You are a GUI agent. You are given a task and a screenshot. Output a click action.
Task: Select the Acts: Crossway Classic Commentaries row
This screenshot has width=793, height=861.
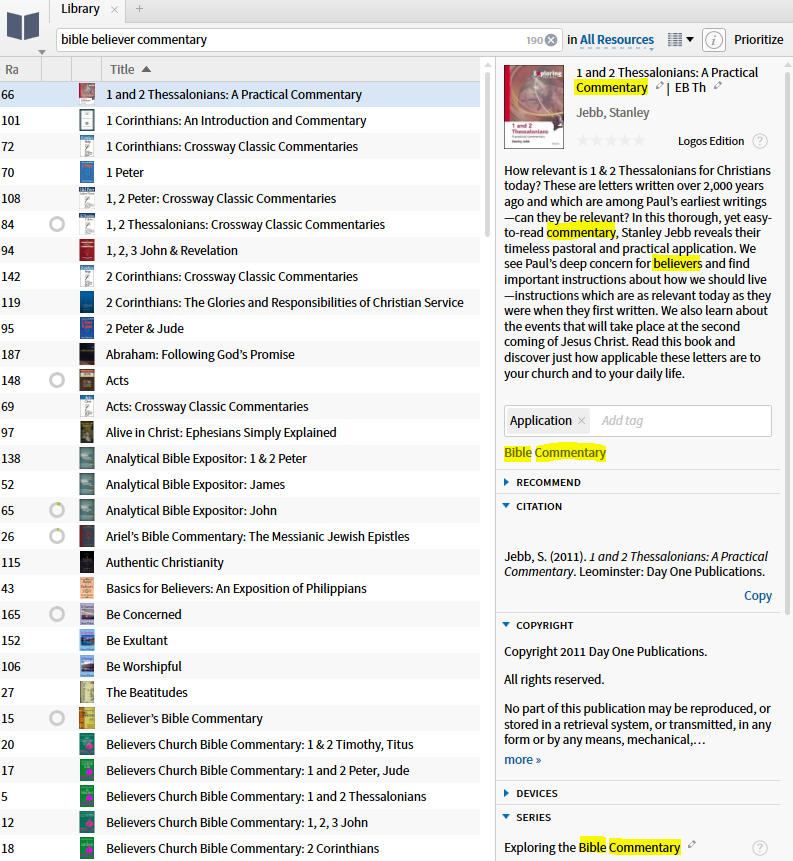239,406
